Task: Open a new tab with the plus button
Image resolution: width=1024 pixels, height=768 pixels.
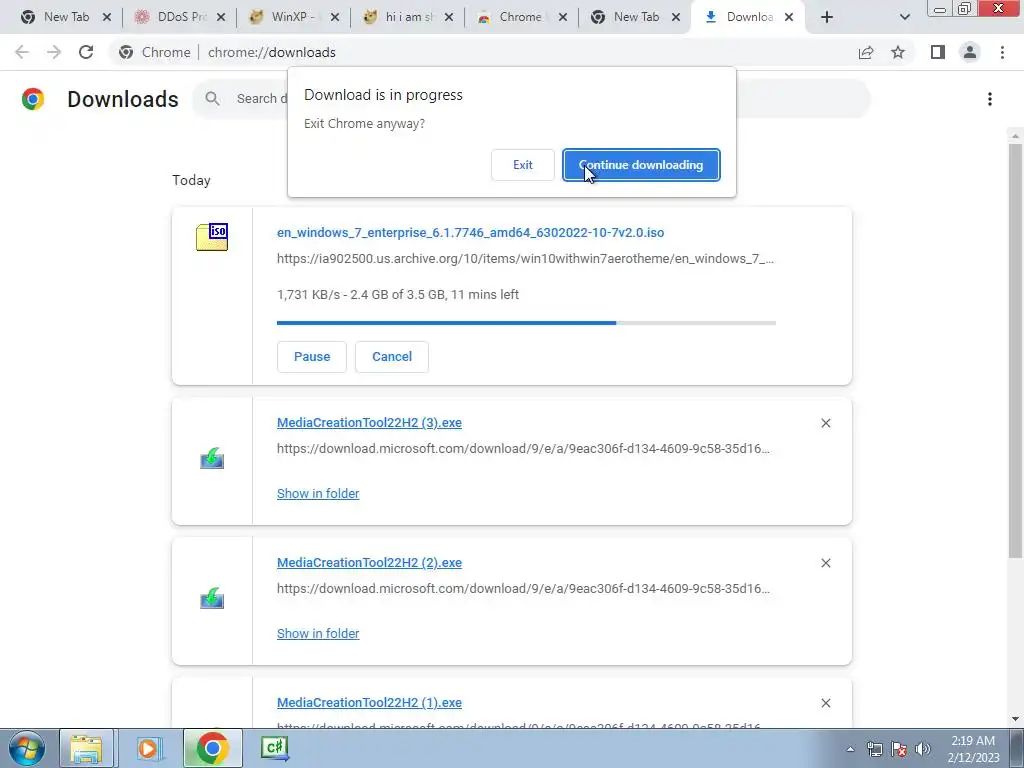Action: click(x=827, y=18)
